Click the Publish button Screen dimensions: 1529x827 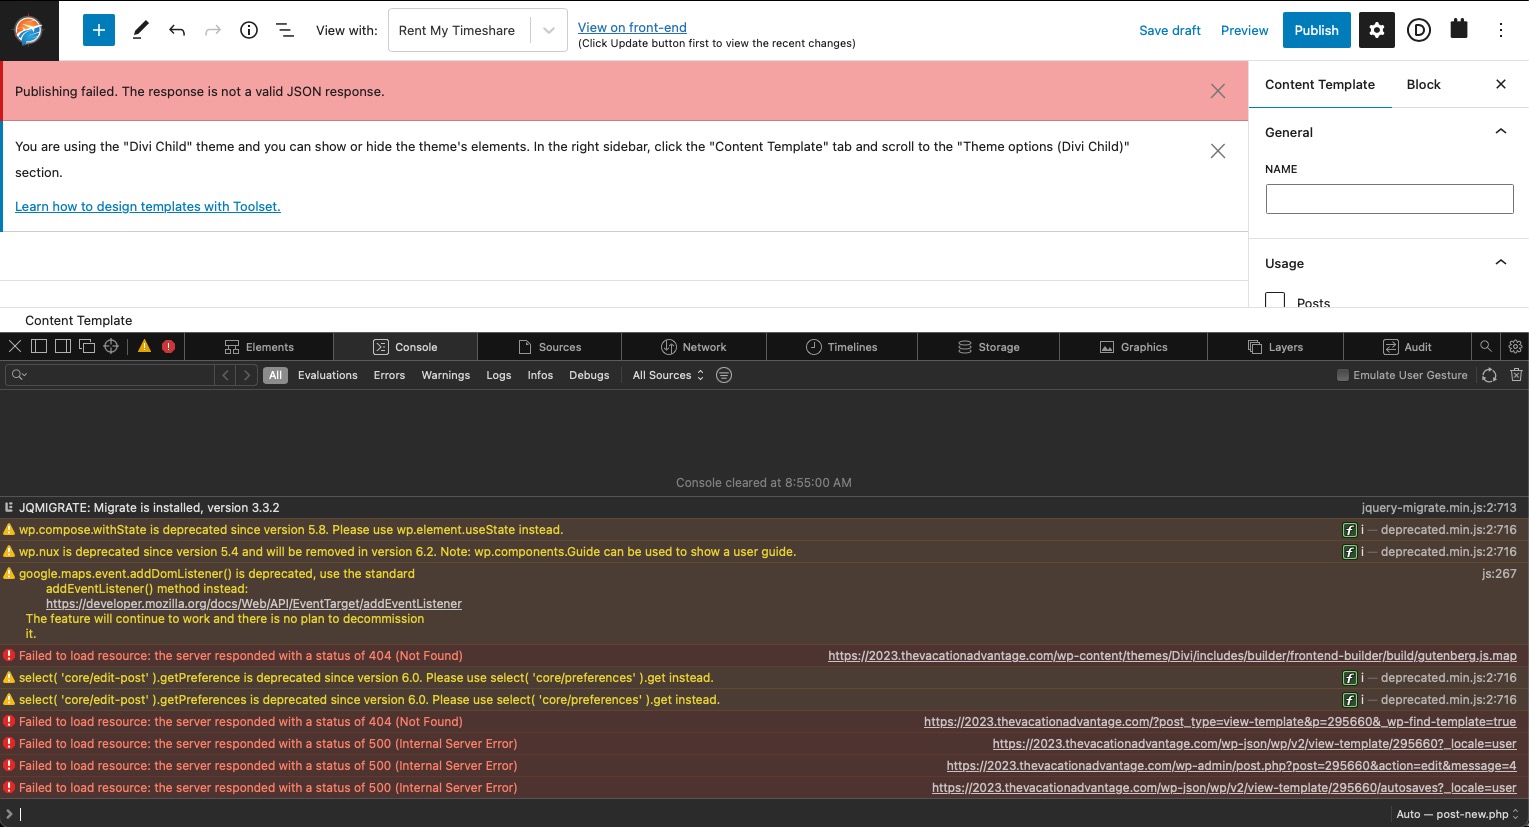point(1316,30)
